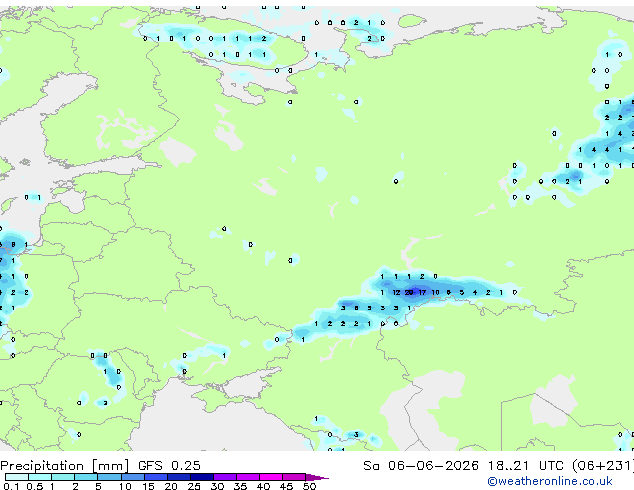Click the 30–35 mm purple legend swatch
The height and width of the screenshot is (490, 634).
click(x=224, y=477)
